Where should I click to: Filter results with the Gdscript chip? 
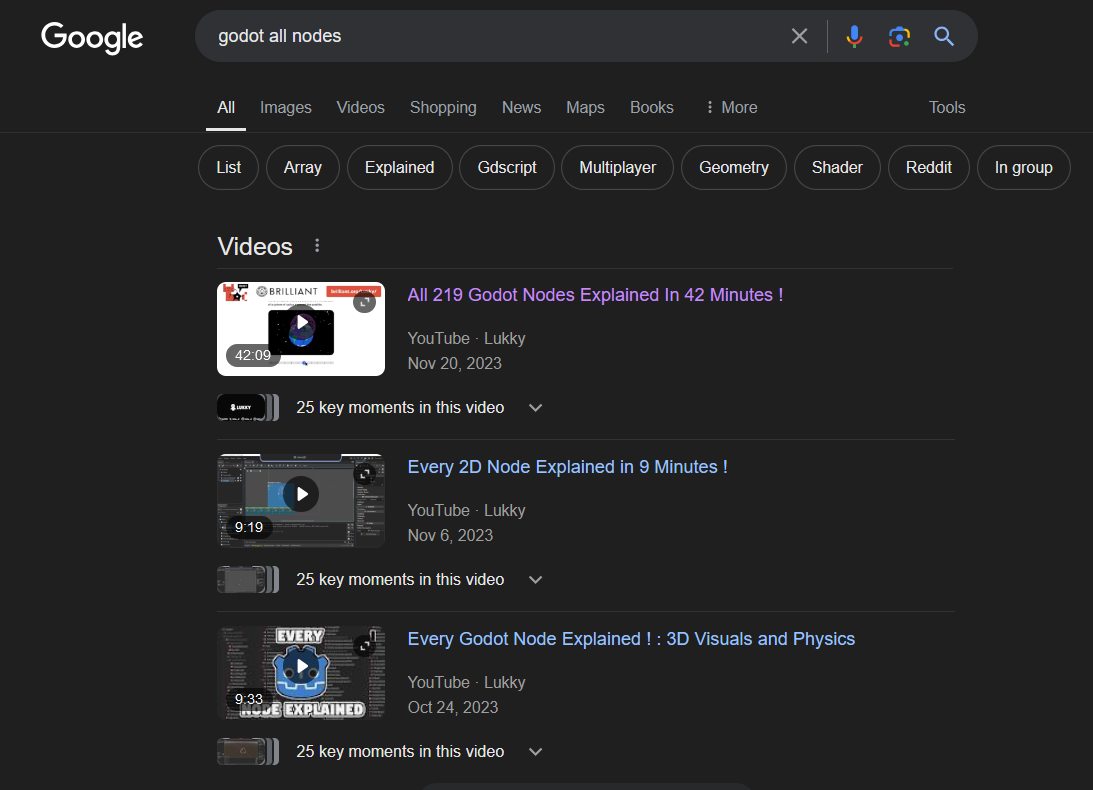tap(507, 168)
